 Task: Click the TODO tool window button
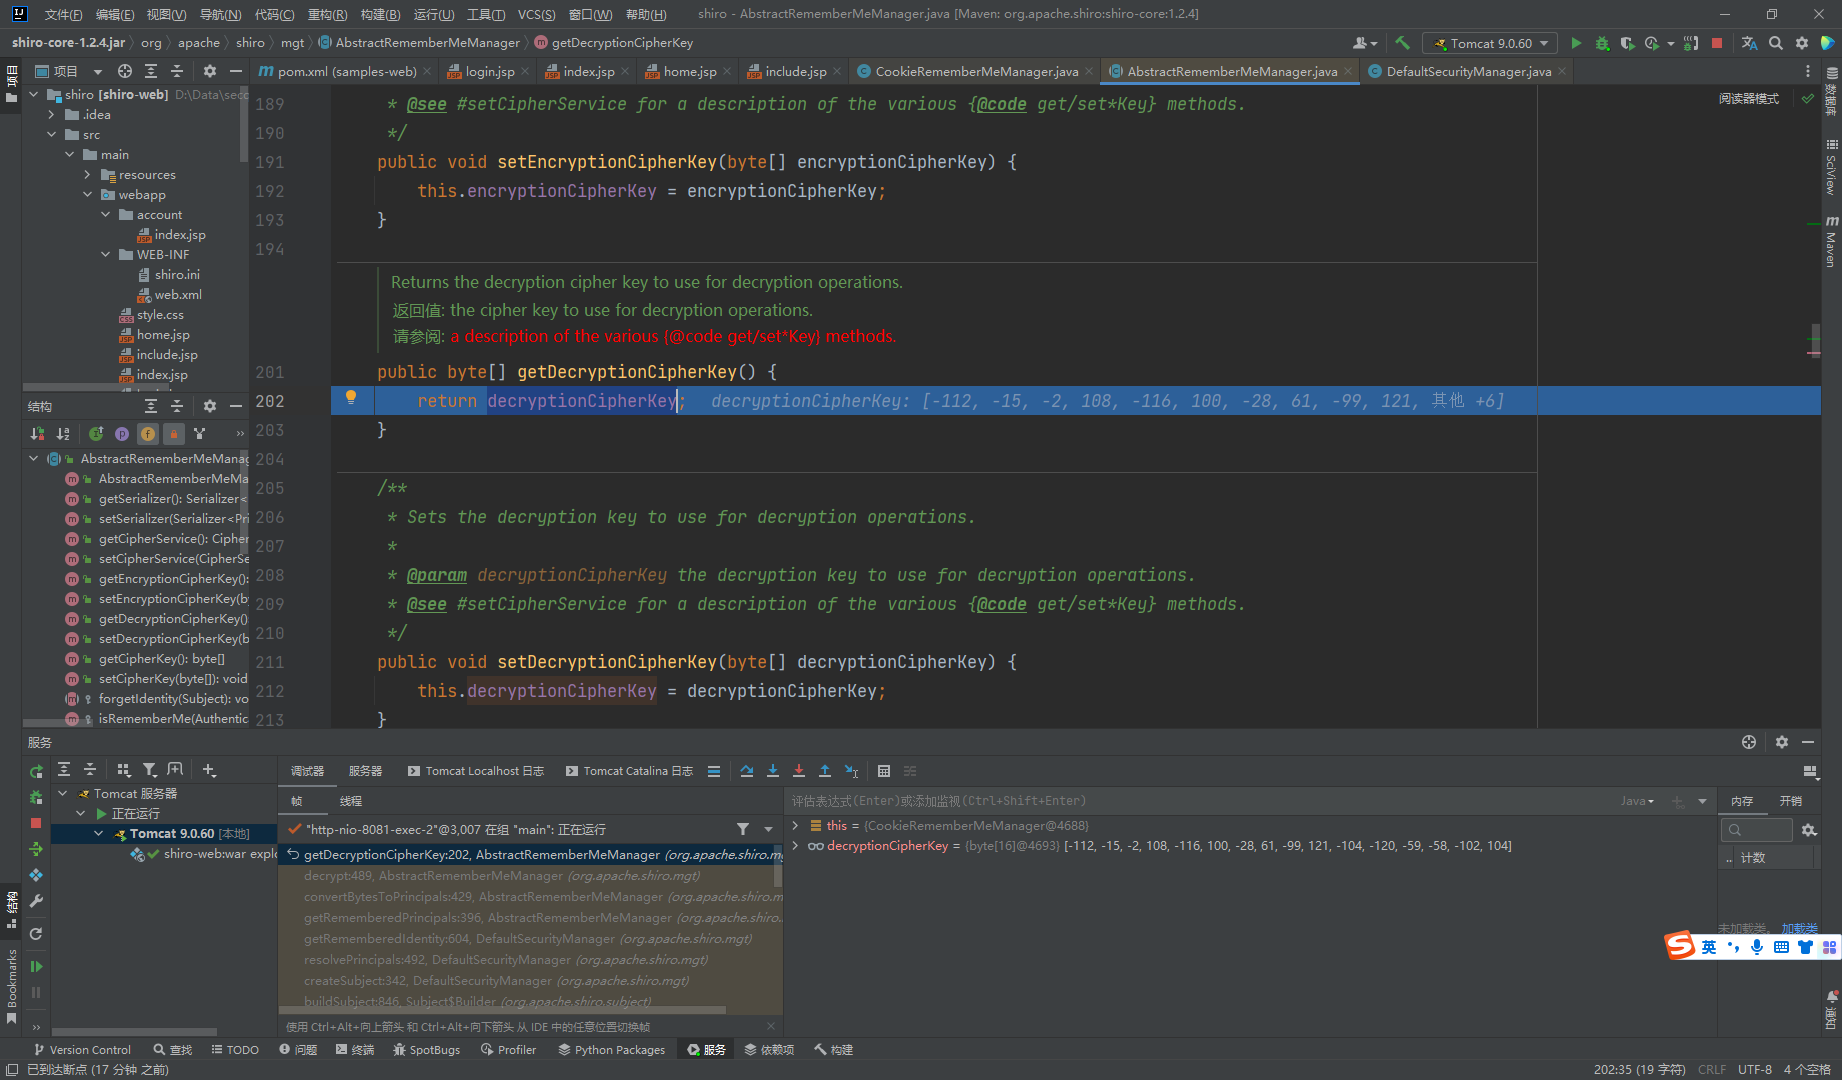click(x=235, y=1050)
